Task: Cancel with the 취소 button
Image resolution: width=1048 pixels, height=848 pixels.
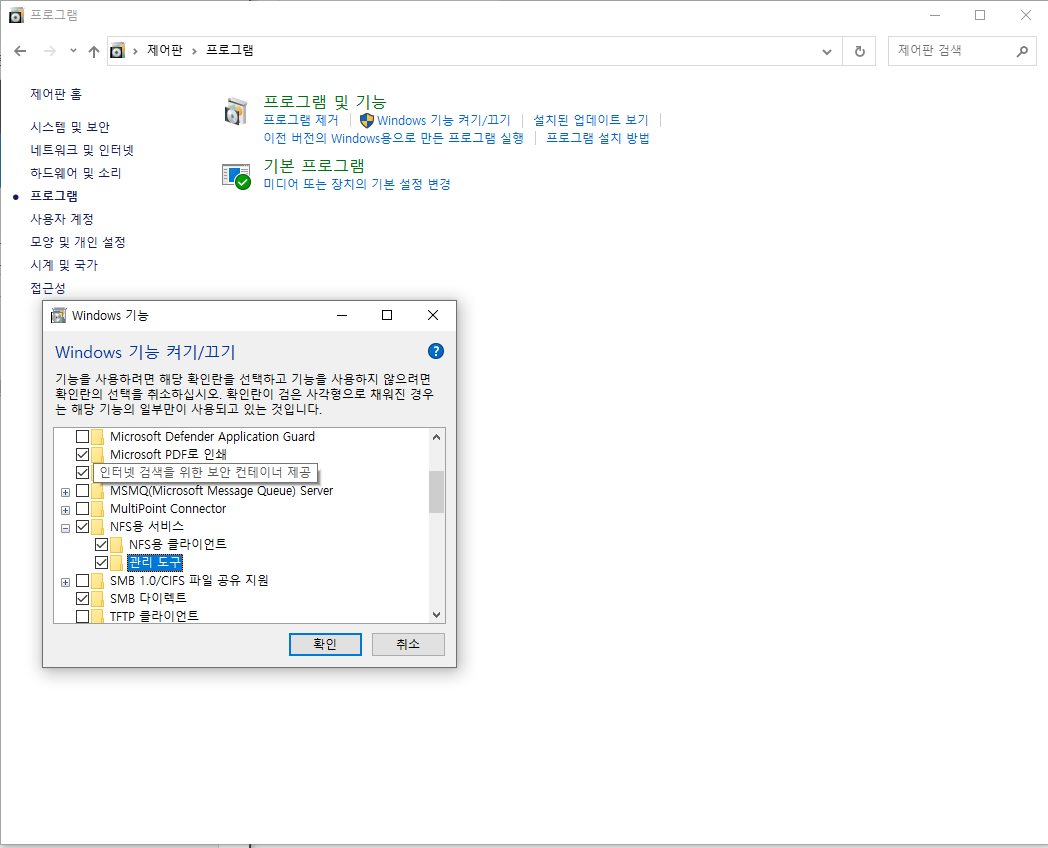Action: tap(408, 644)
